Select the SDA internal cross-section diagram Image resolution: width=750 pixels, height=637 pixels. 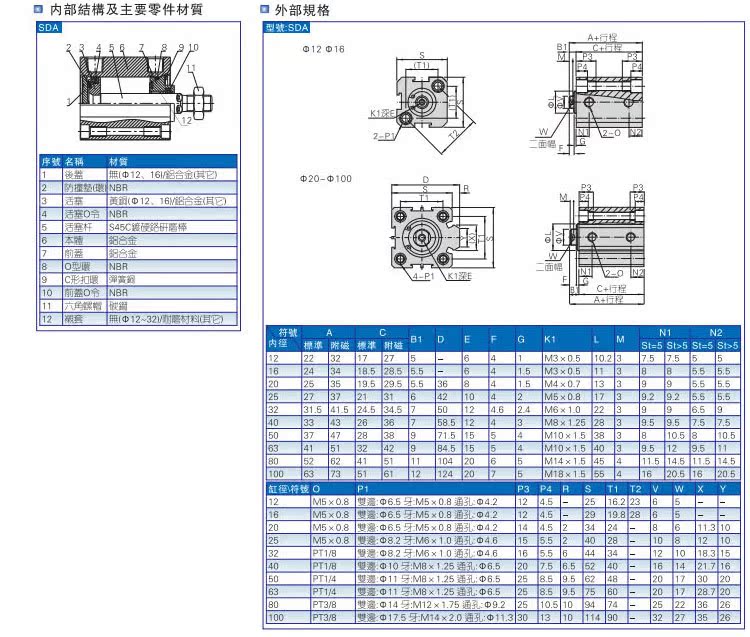[132, 93]
